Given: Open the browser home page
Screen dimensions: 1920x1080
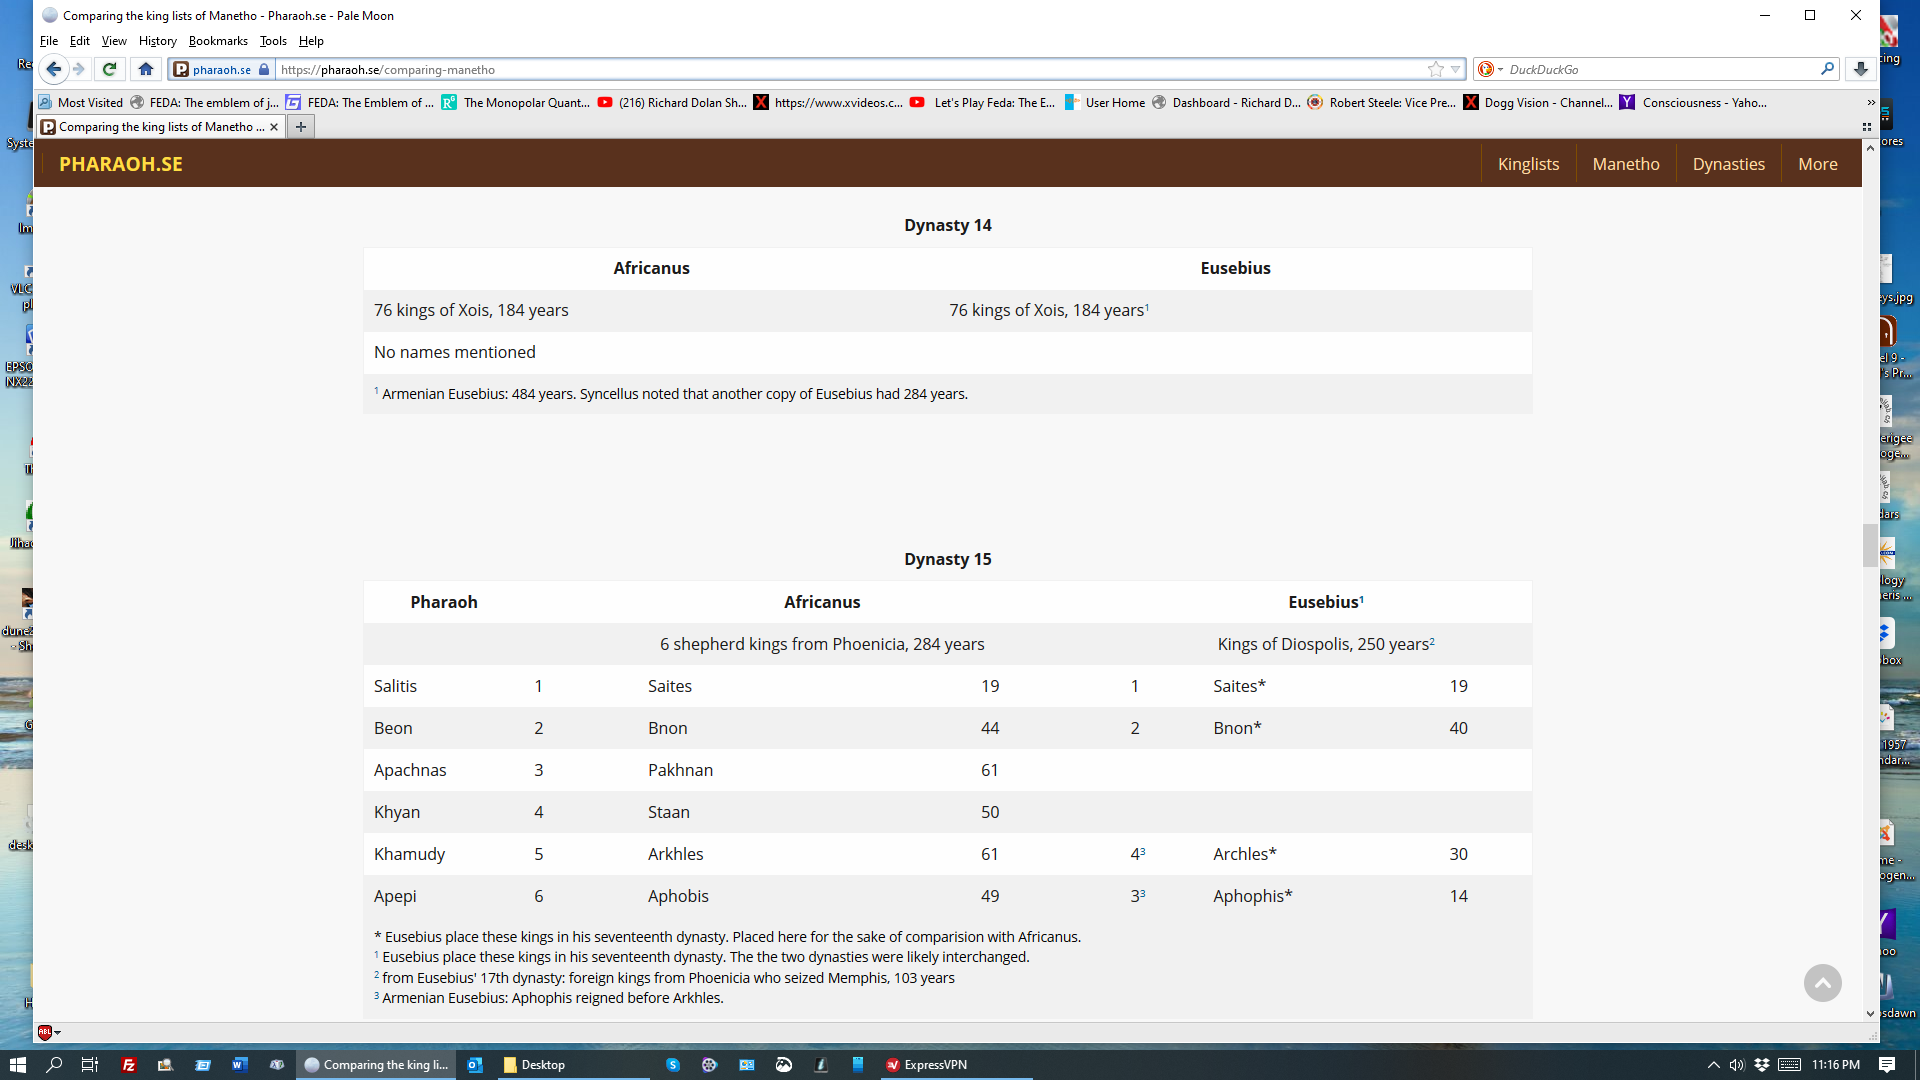Looking at the screenshot, I should (146, 69).
